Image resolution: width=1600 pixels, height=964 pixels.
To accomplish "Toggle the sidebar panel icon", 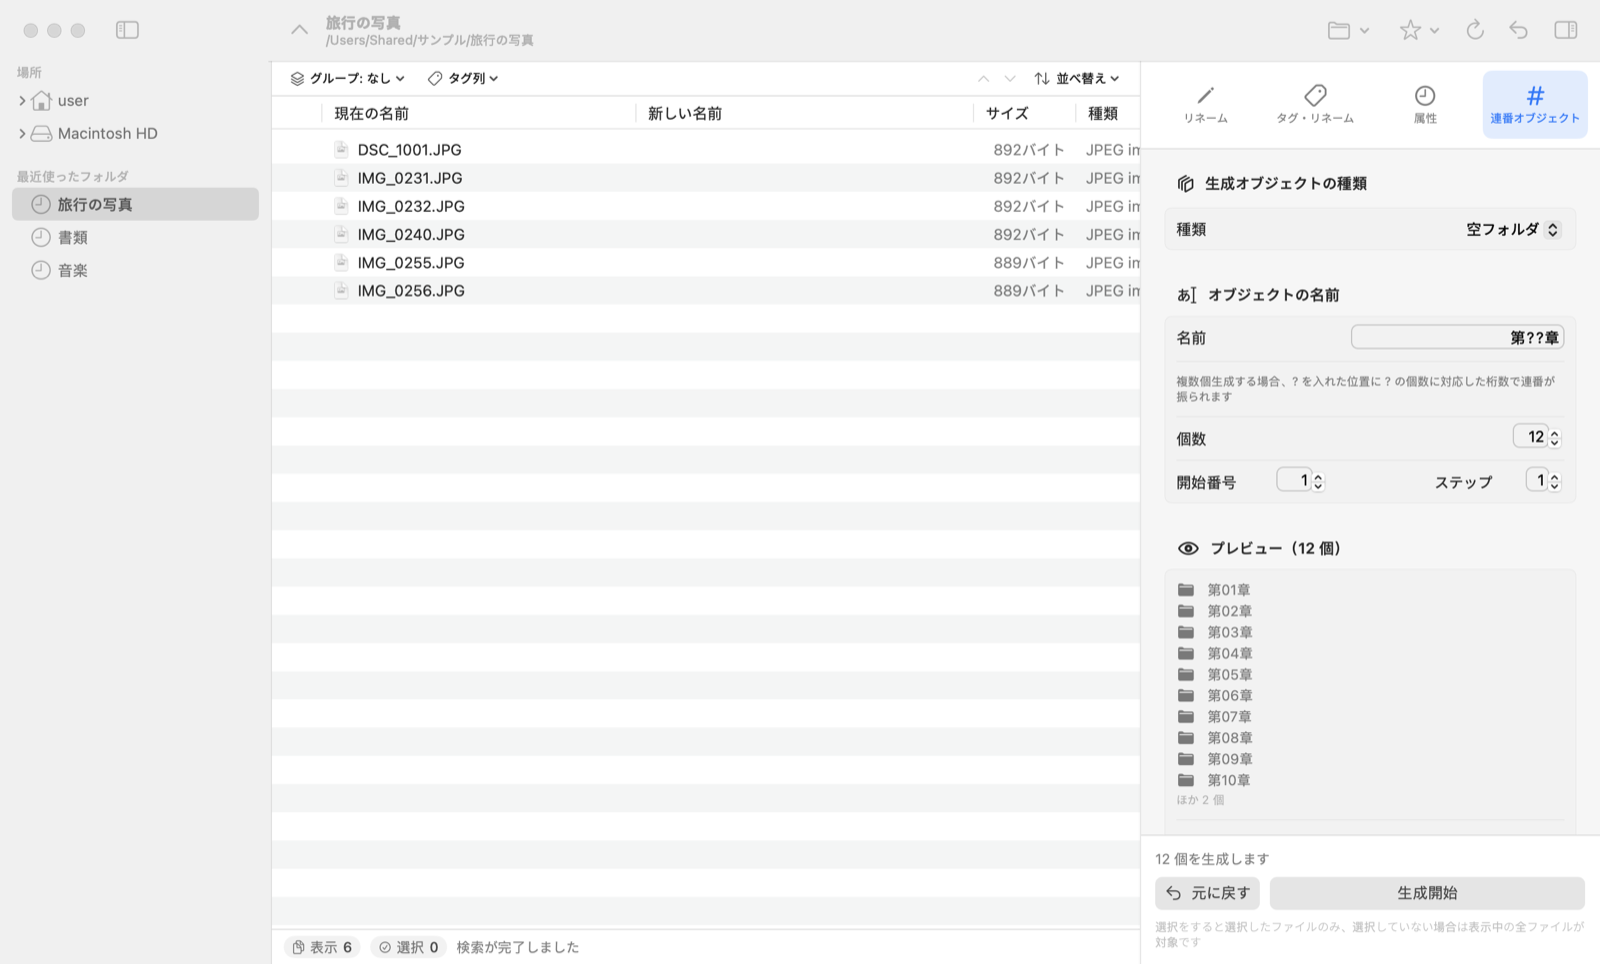I will click(x=127, y=30).
